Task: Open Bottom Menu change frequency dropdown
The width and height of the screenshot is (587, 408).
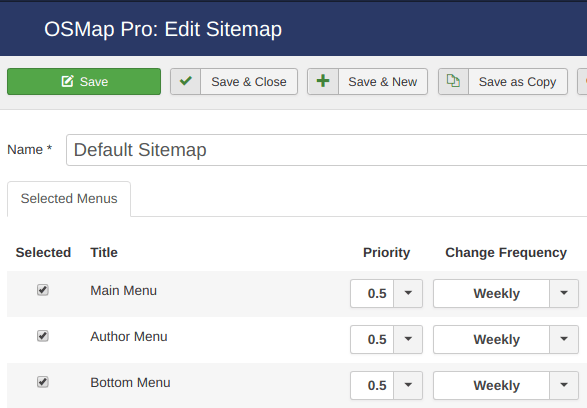Action: click(506, 386)
